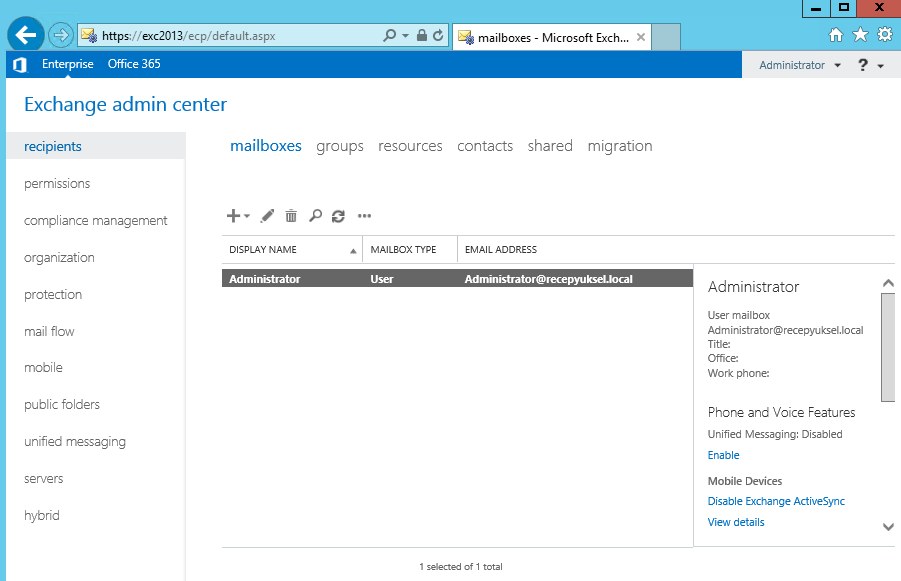Click the 'Unified Messaging: Disabled' text

pyautogui.click(x=775, y=434)
